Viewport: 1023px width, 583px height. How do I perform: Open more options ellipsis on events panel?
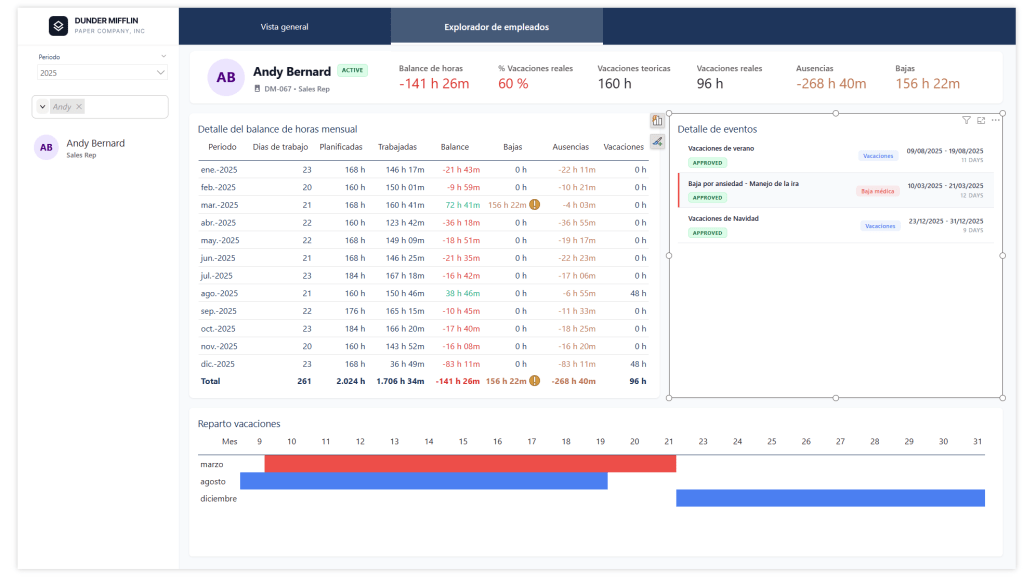coord(995,120)
